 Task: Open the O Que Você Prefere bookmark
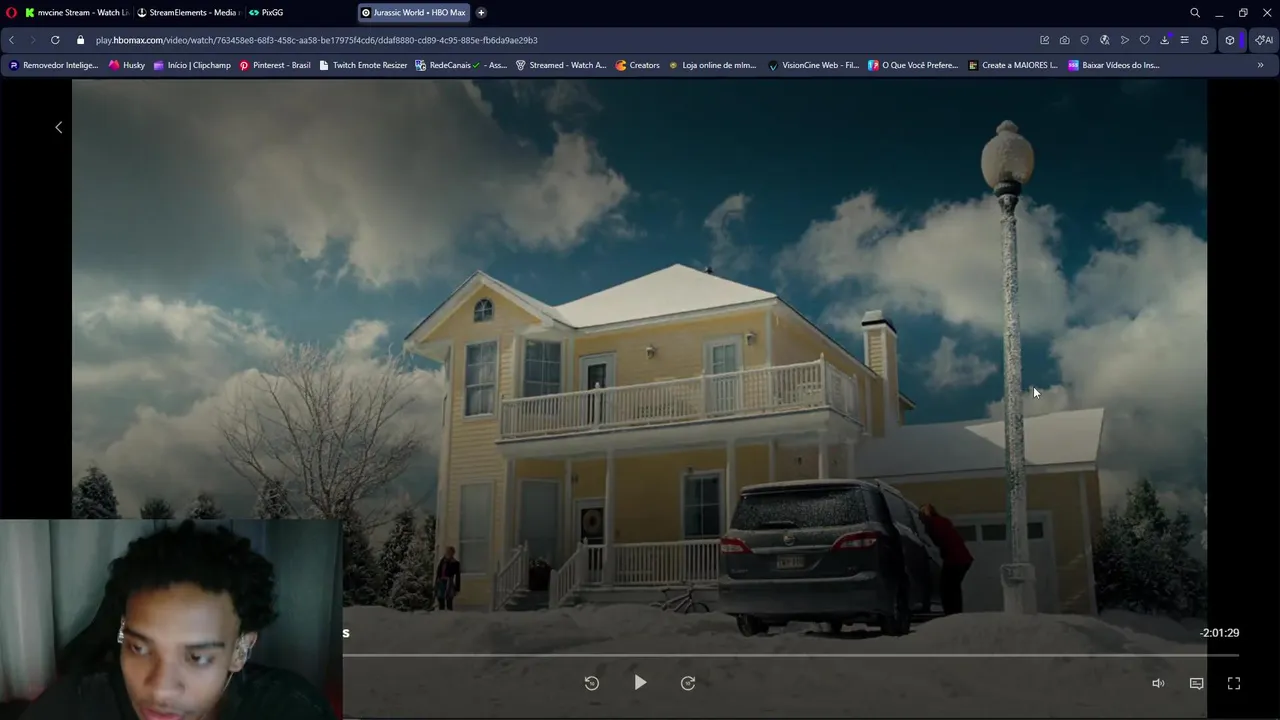914,65
